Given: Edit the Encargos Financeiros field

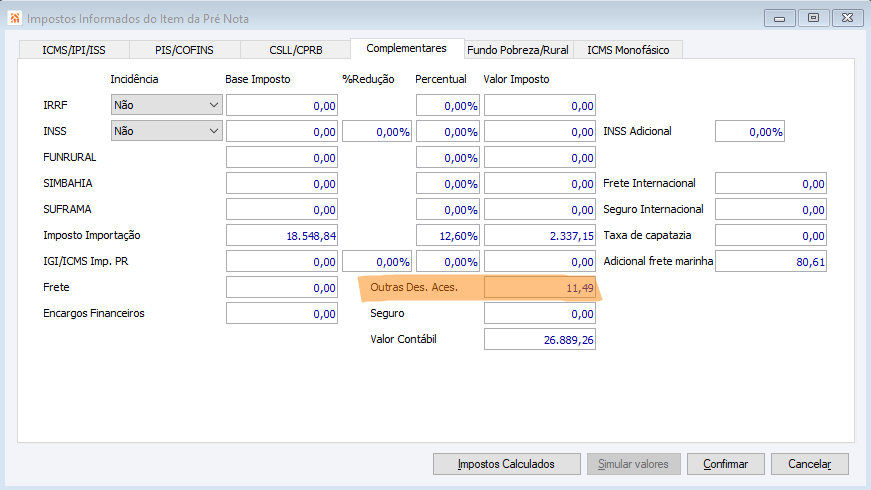Looking at the screenshot, I should tap(282, 314).
